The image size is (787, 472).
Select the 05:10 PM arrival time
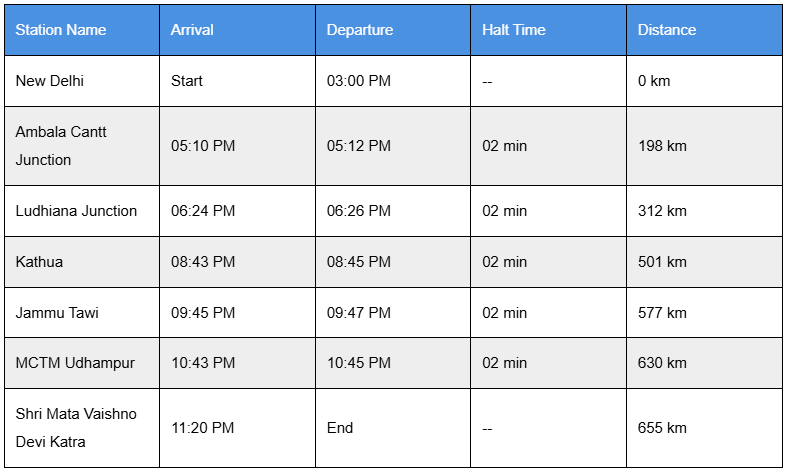click(203, 146)
